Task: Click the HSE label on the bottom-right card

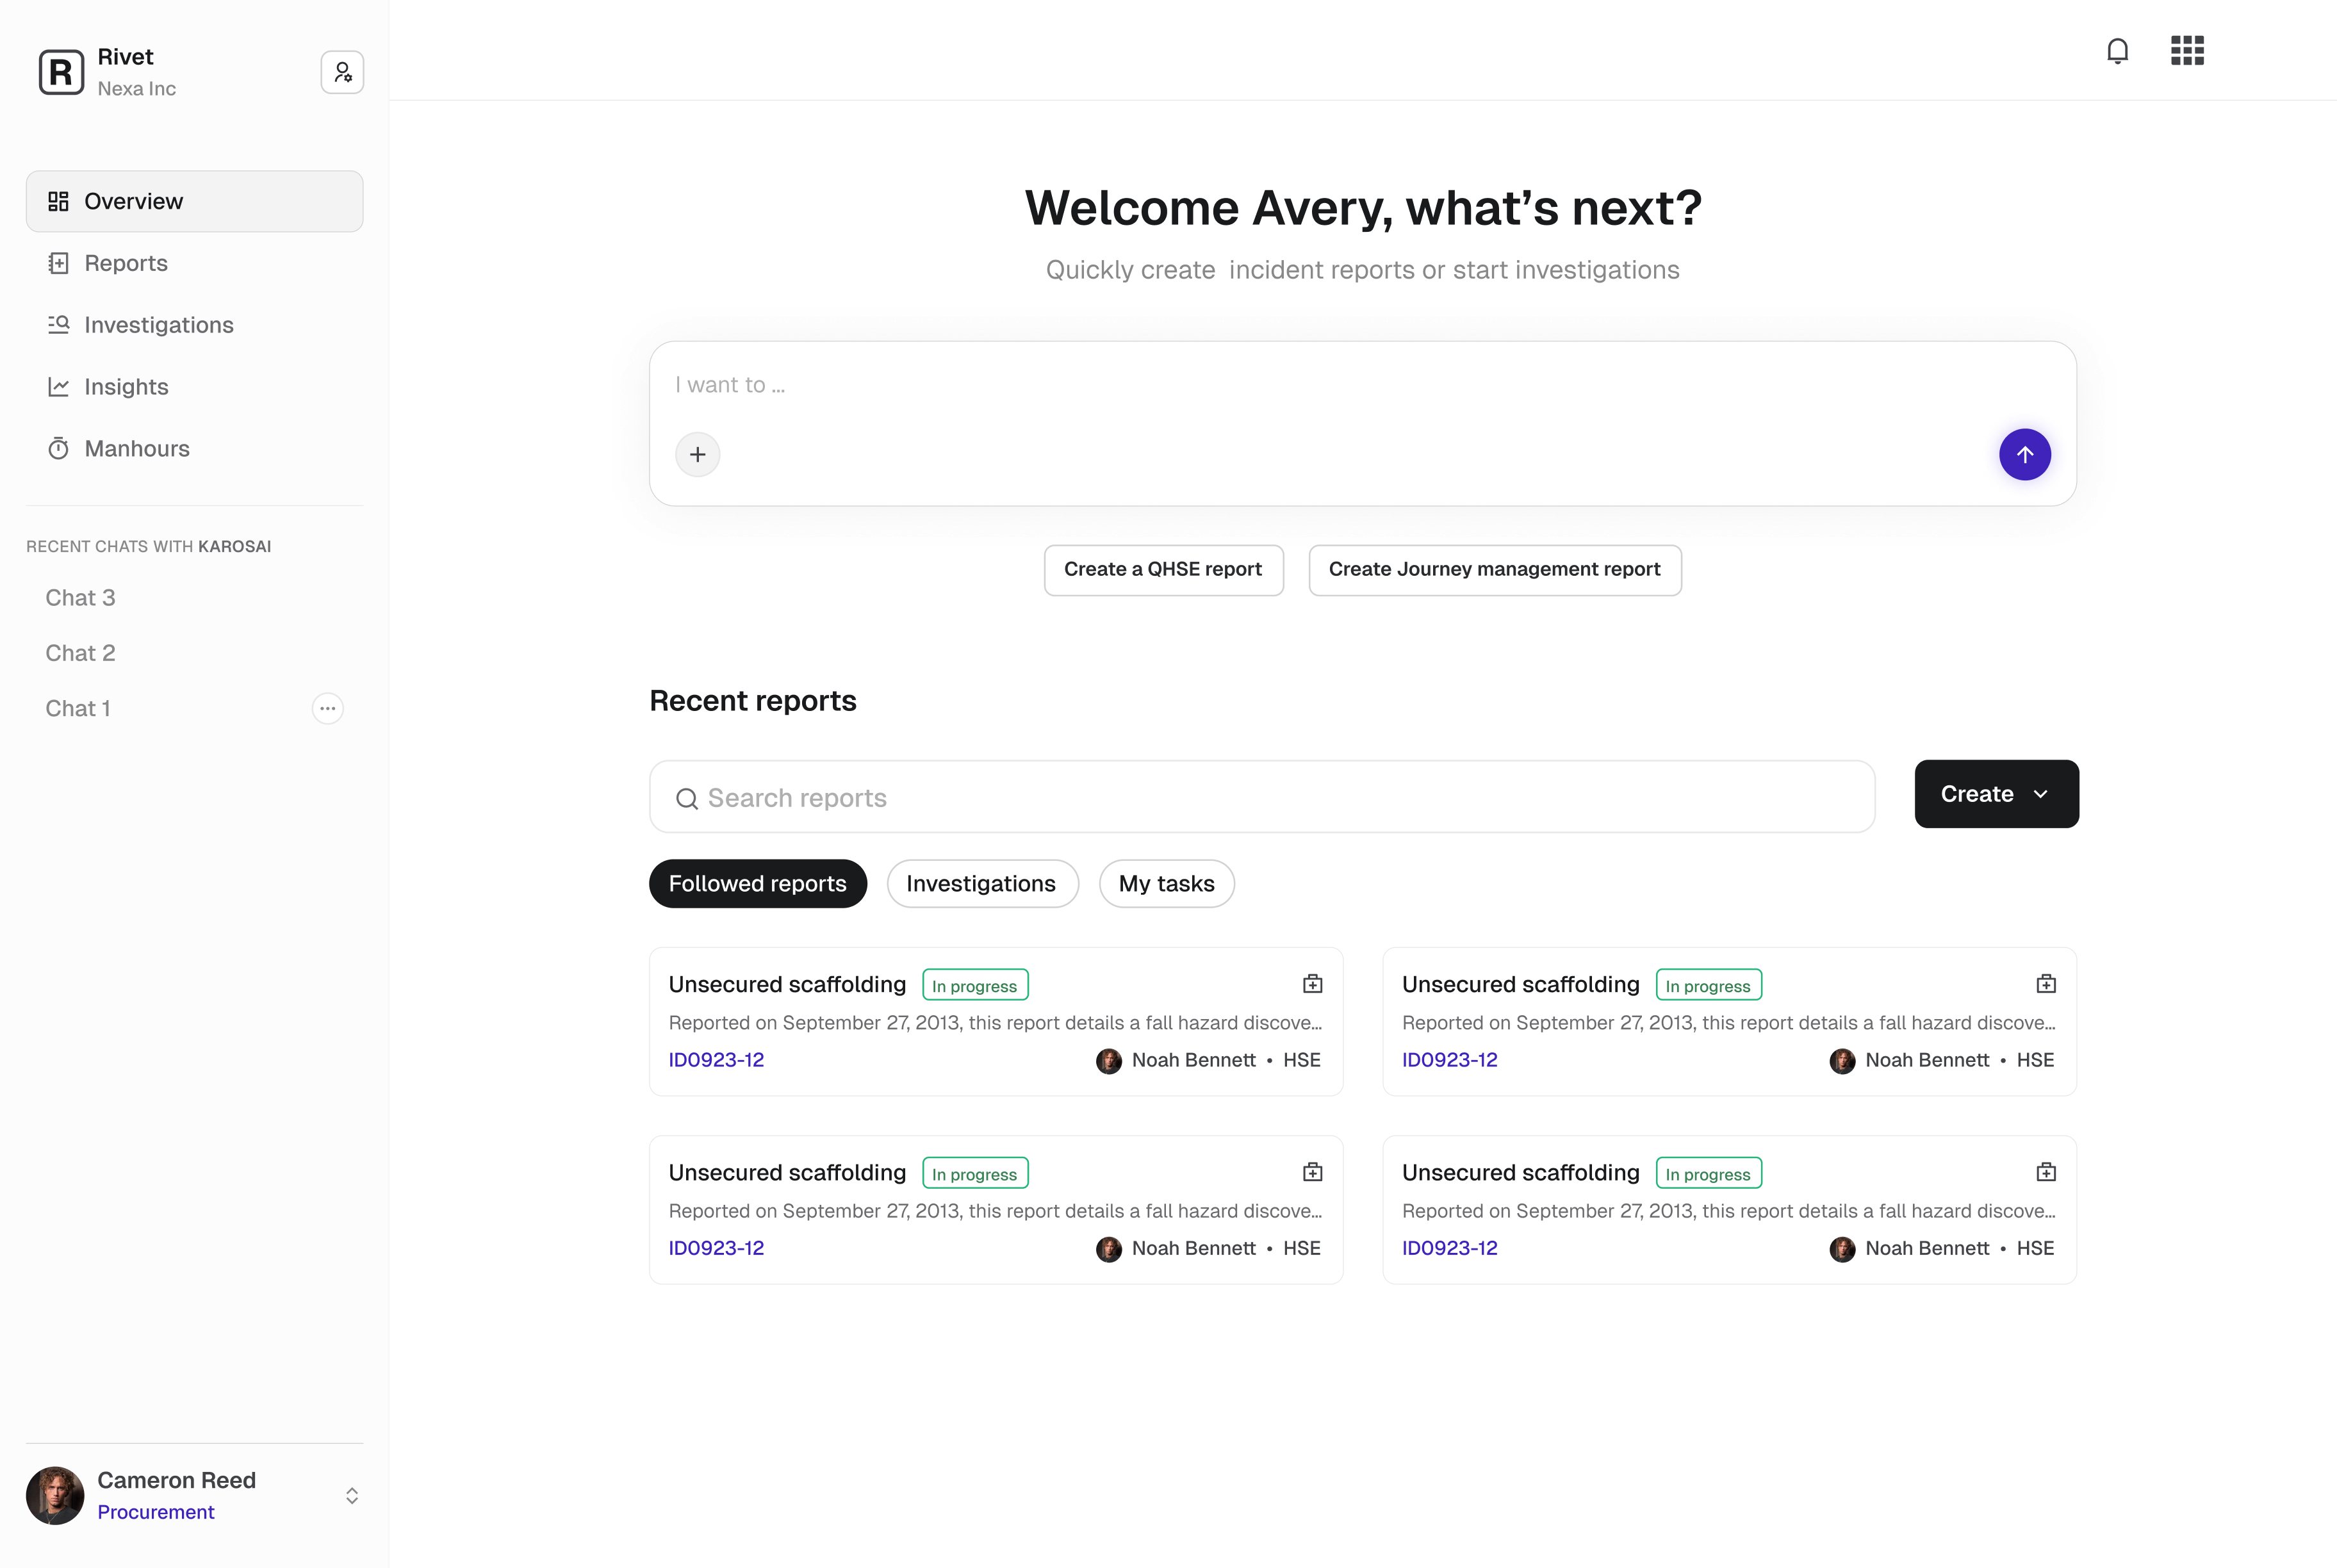Action: coord(2034,1248)
